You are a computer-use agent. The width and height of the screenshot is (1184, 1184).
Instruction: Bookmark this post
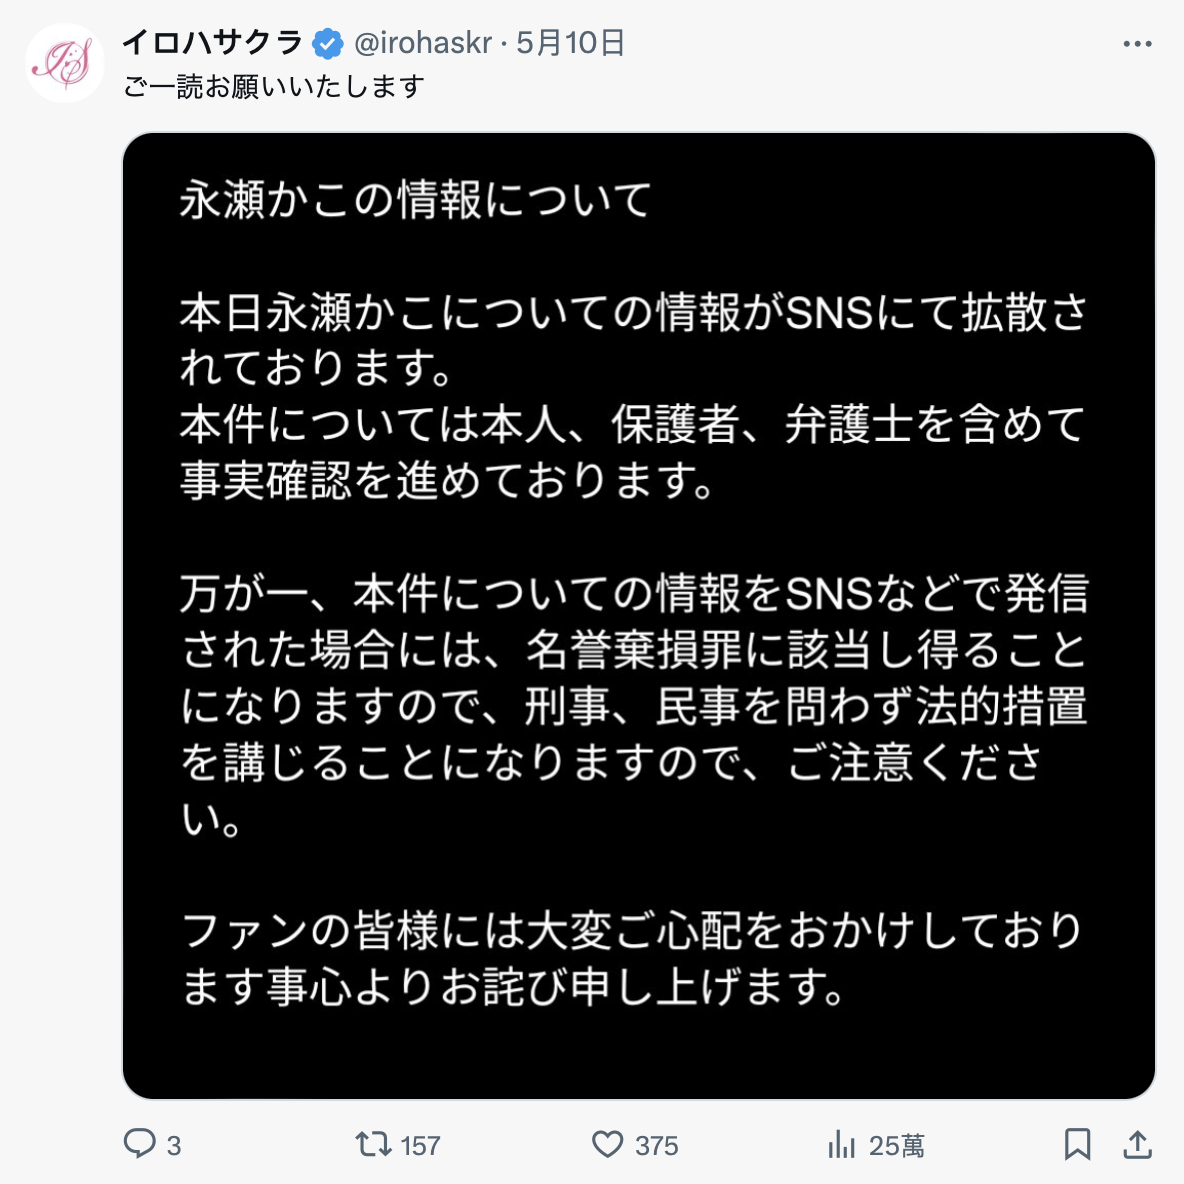[1077, 1143]
